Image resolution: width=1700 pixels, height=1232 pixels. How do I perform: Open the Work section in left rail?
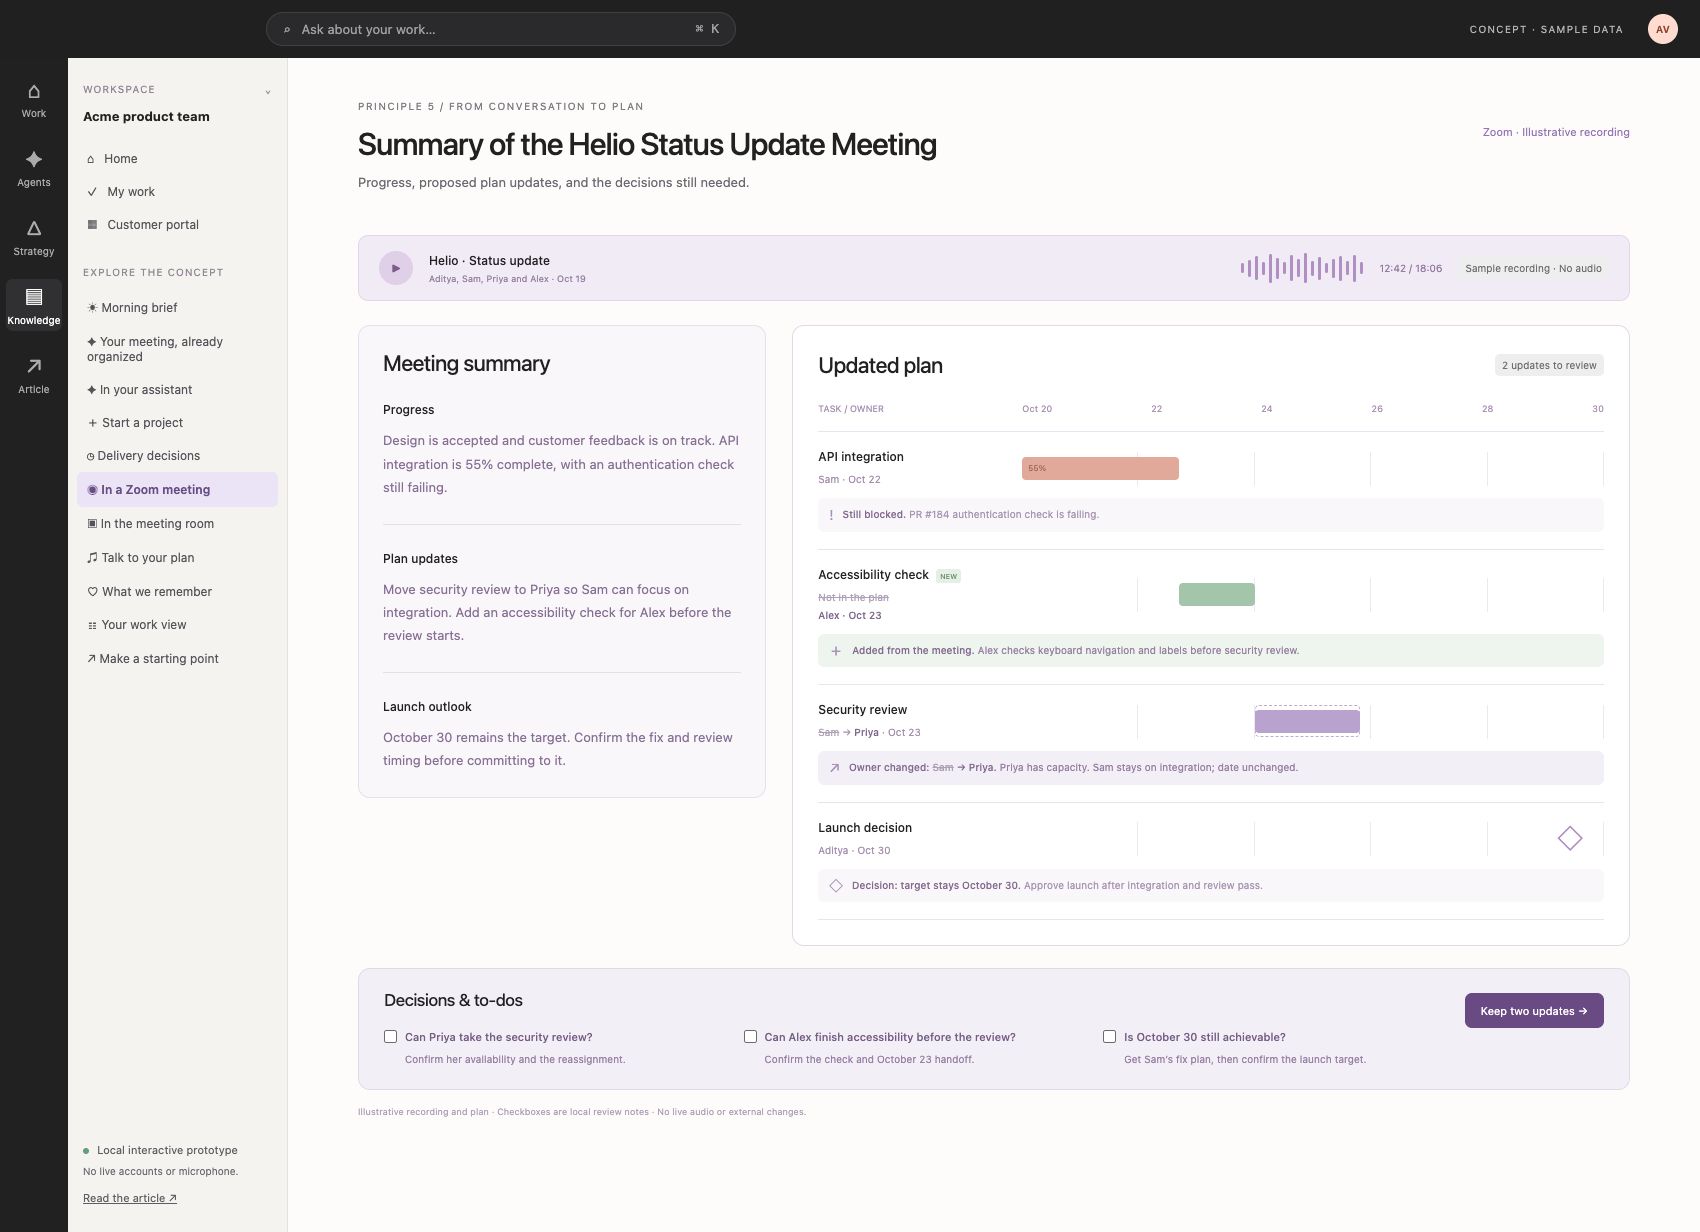pos(34,101)
